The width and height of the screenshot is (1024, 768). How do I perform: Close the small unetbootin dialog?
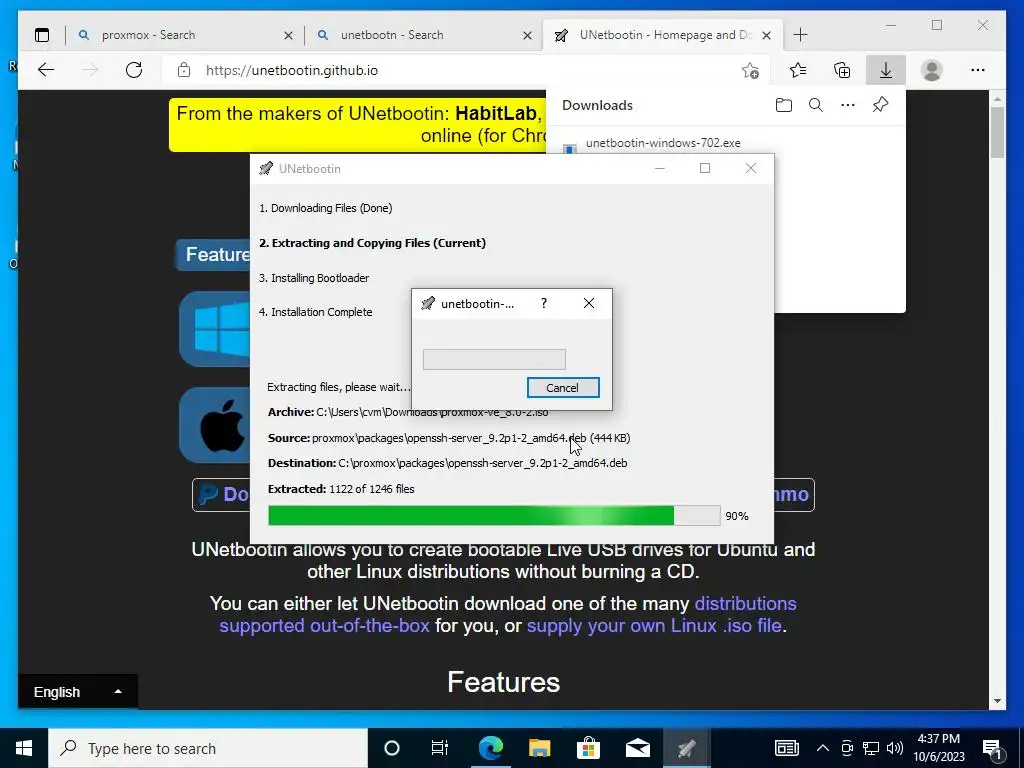588,304
